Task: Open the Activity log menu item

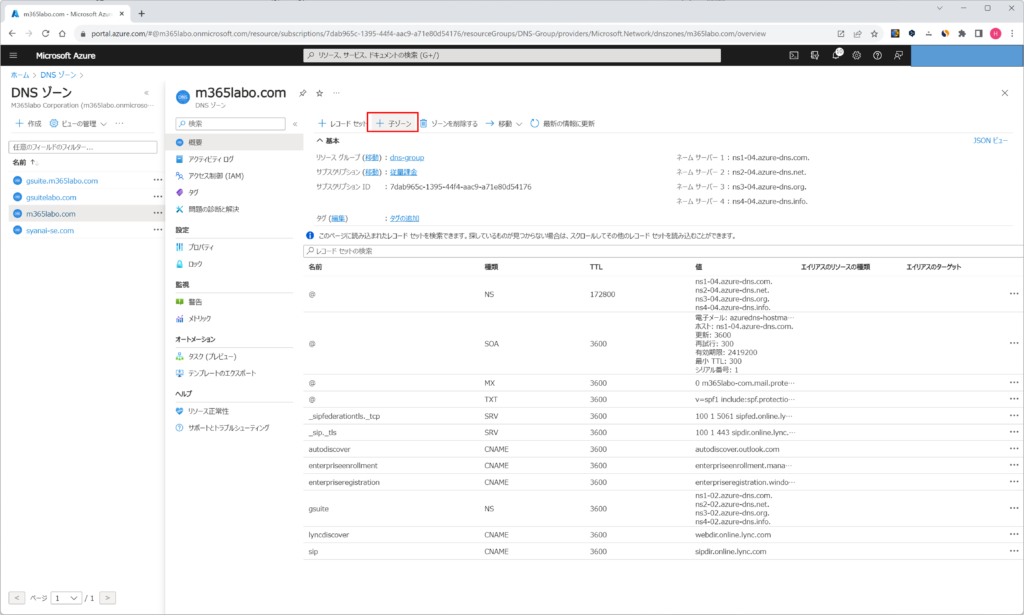Action: tap(210, 159)
